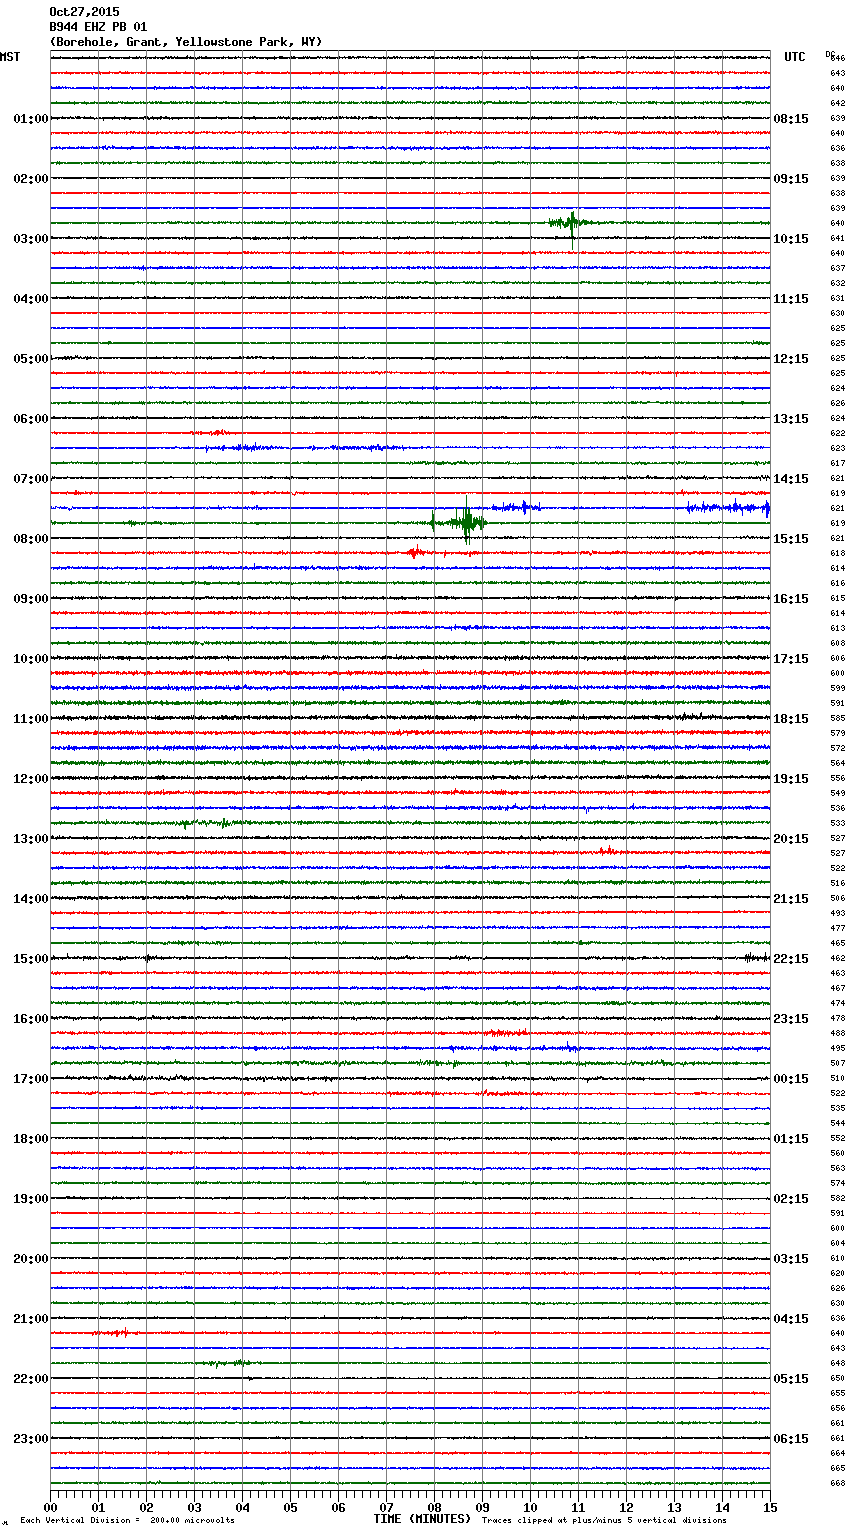Click the 12:00 MST time label
This screenshot has height=1534, width=850.
[x=30, y=779]
